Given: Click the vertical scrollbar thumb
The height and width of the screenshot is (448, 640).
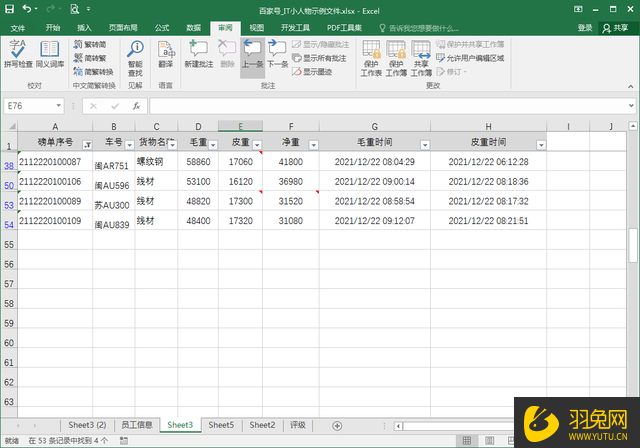Looking at the screenshot, I should [x=633, y=245].
